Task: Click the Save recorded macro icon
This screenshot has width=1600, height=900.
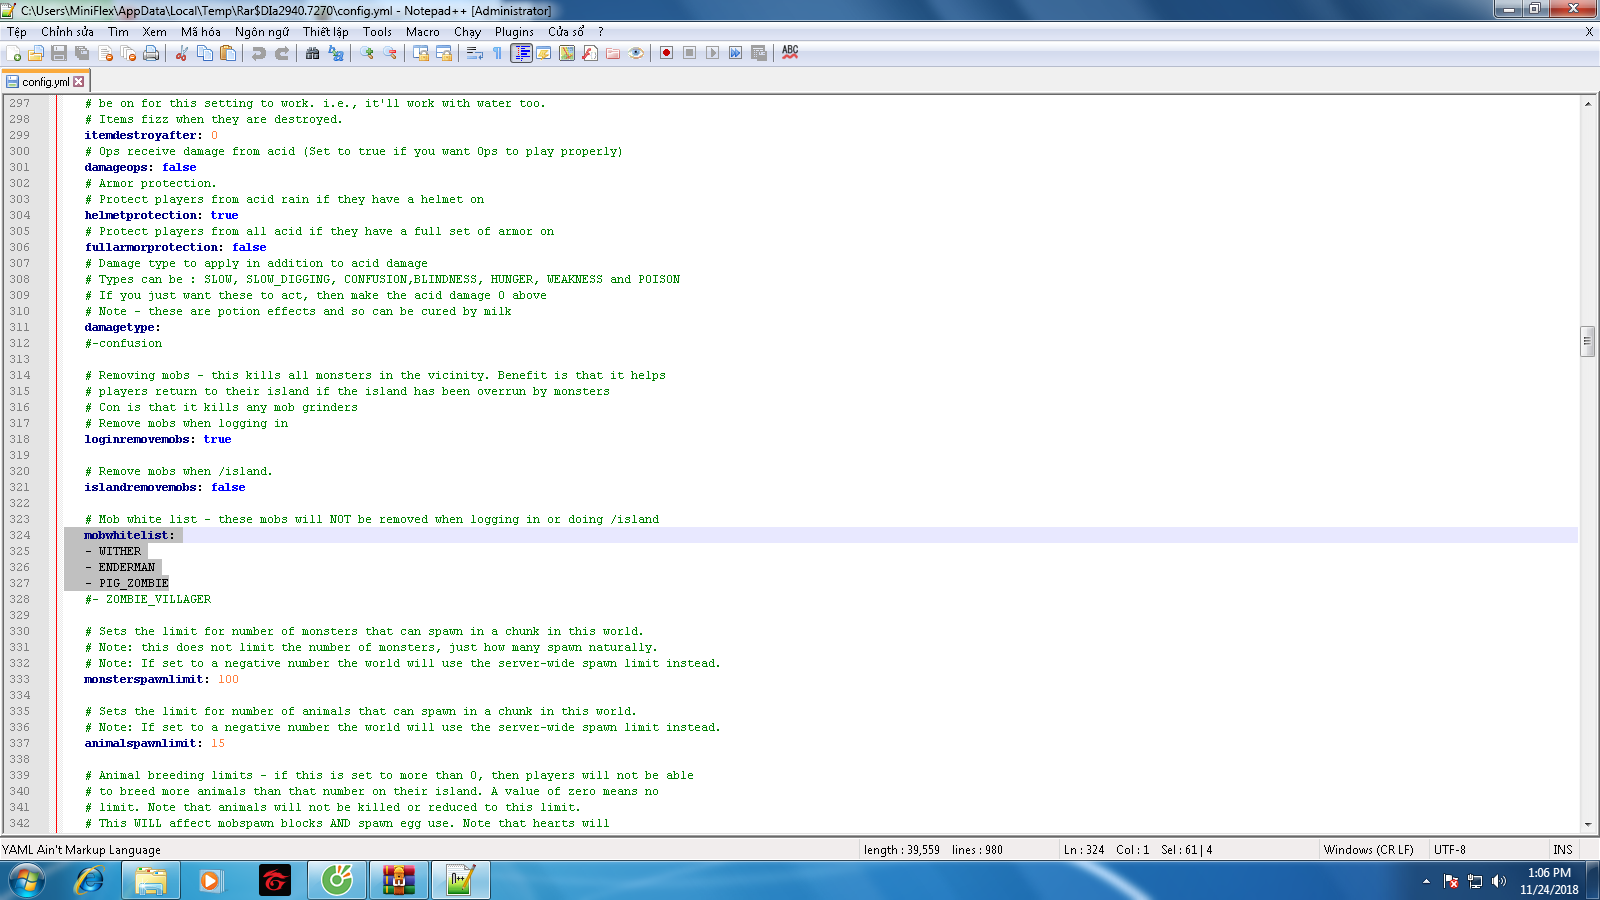Action: pyautogui.click(x=759, y=53)
